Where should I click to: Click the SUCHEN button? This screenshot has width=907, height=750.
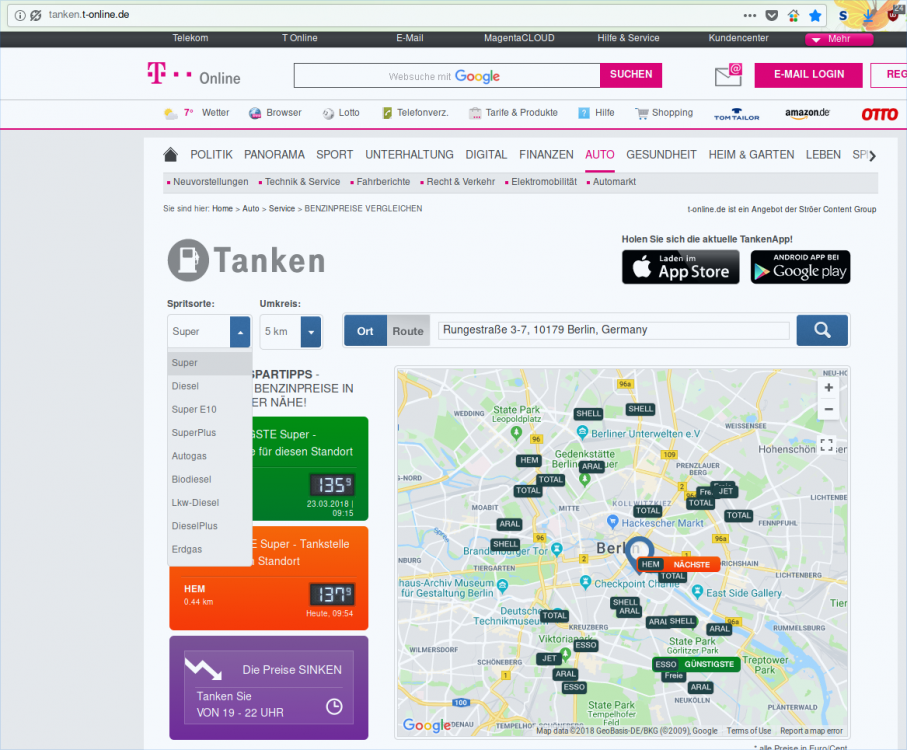(631, 75)
